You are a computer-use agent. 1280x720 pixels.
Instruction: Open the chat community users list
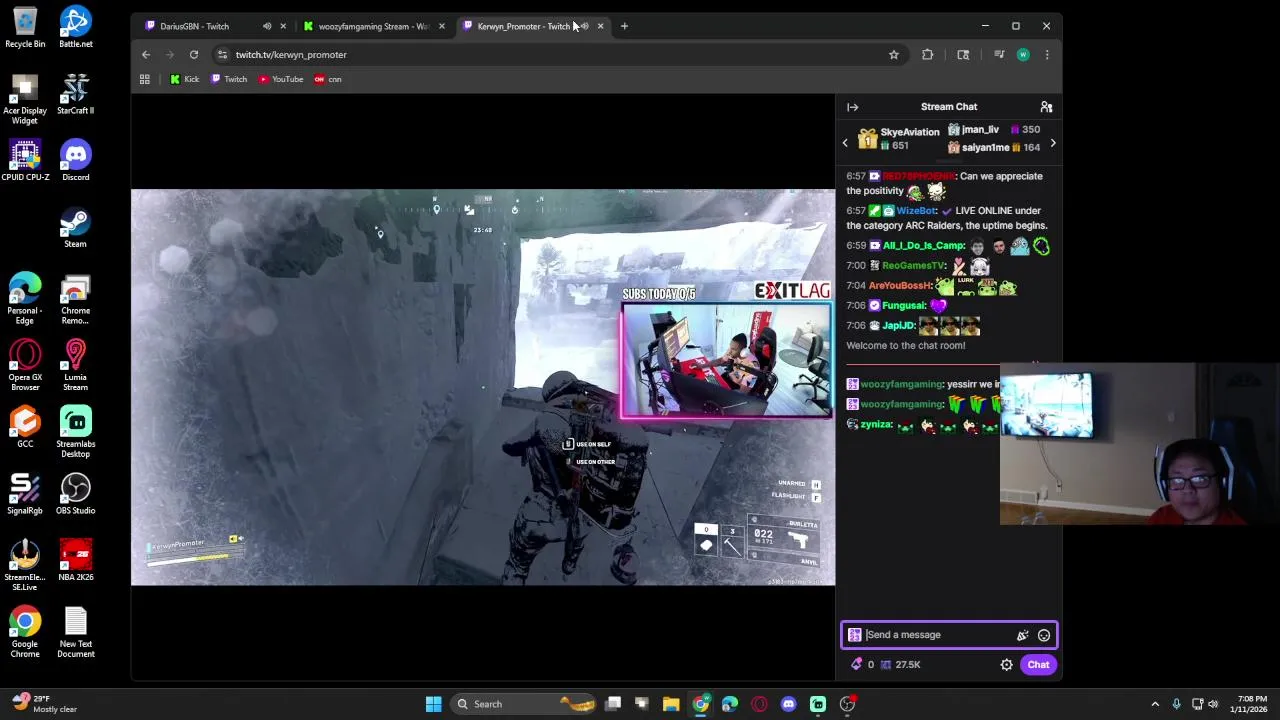coord(1046,107)
